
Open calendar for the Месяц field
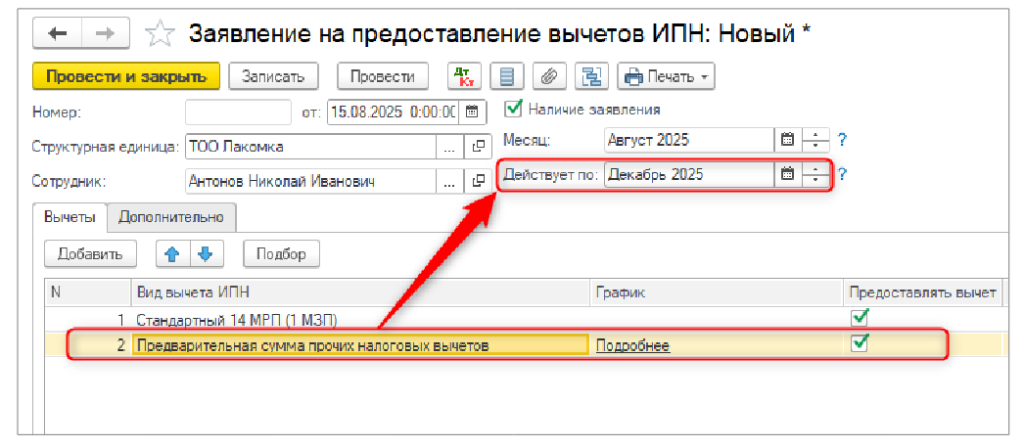pyautogui.click(x=787, y=140)
